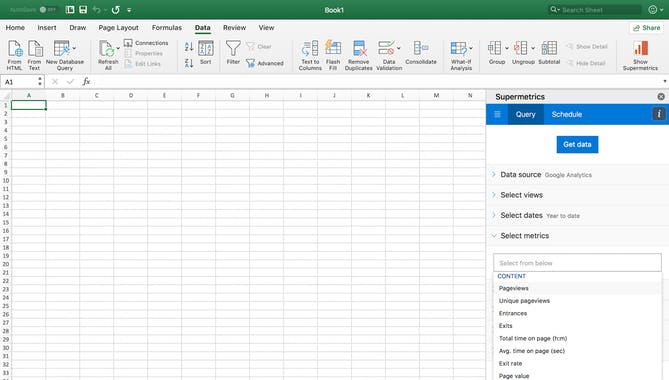
Task: Select the Query tab in Supermetrics
Action: click(x=525, y=114)
